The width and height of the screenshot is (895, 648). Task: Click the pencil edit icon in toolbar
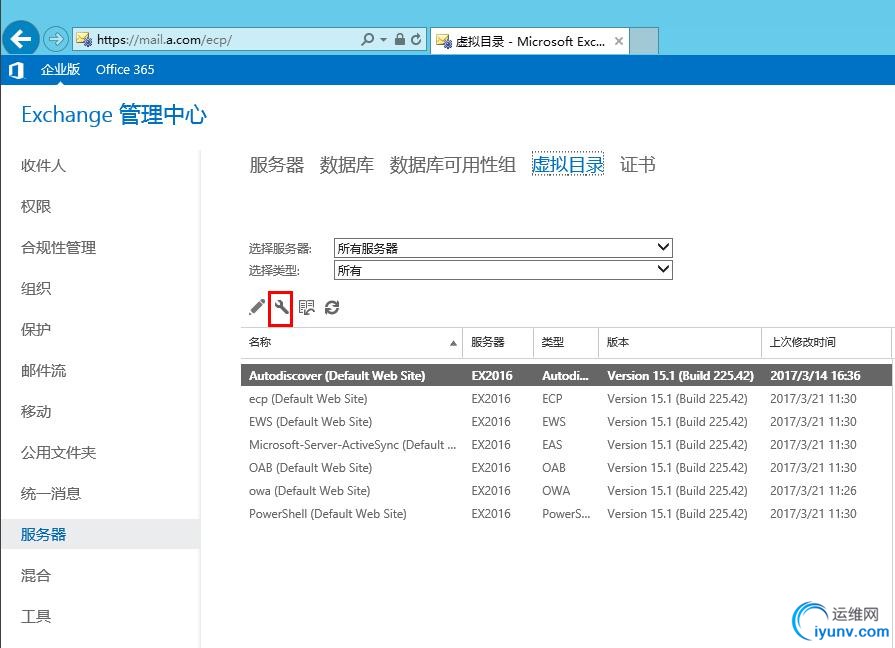[257, 307]
